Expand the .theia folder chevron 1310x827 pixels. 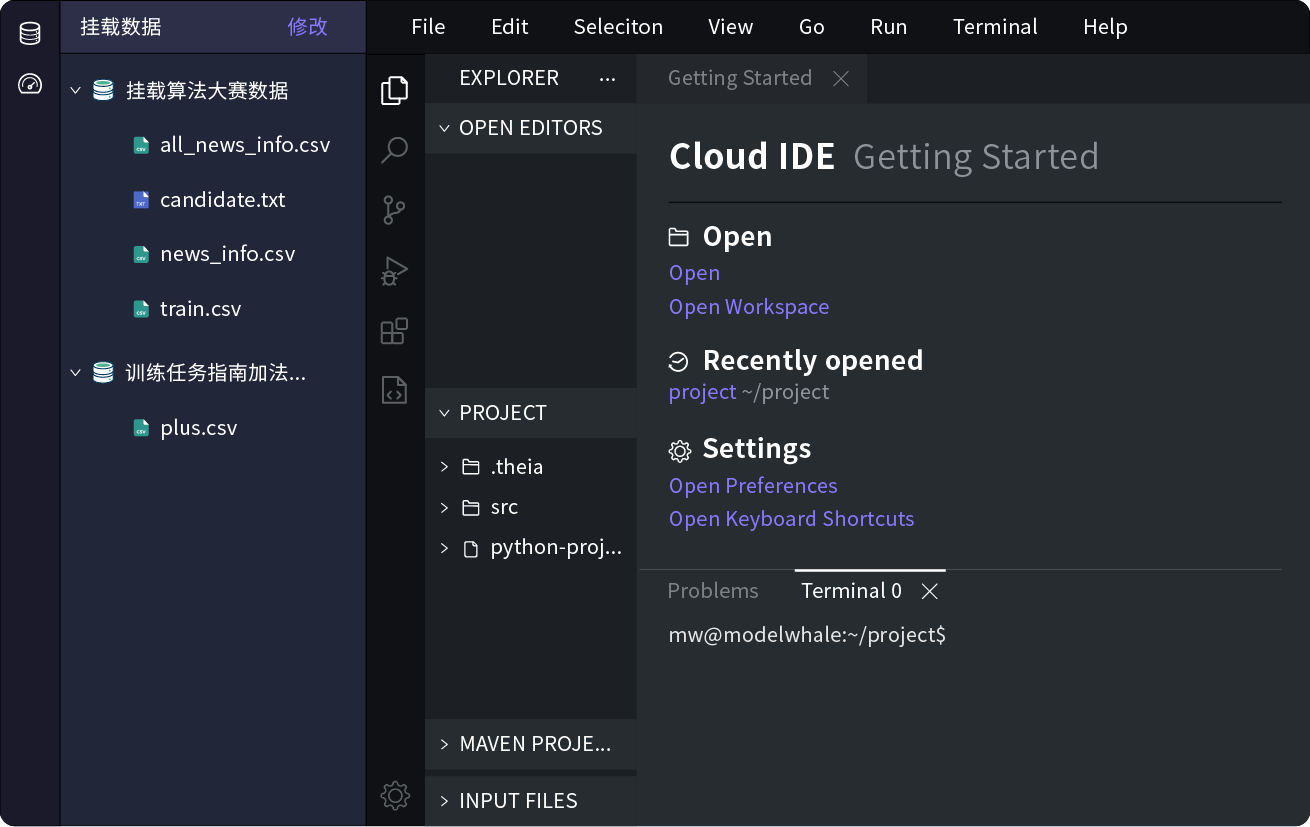444,467
